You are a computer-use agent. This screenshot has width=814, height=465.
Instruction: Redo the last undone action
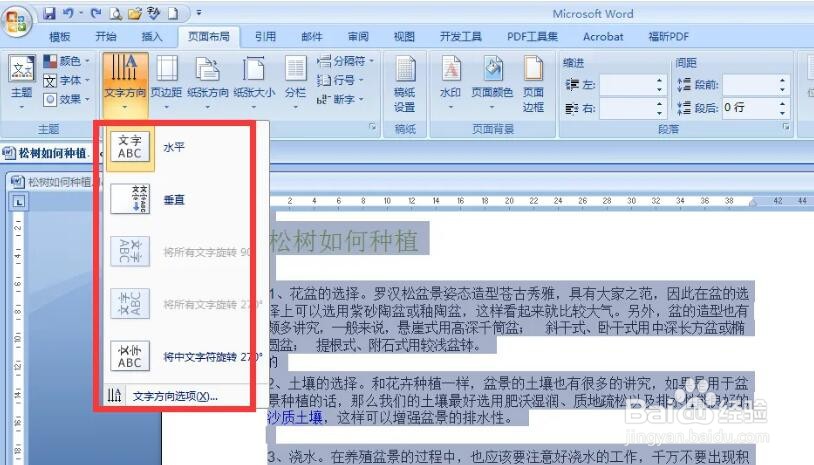pos(96,13)
